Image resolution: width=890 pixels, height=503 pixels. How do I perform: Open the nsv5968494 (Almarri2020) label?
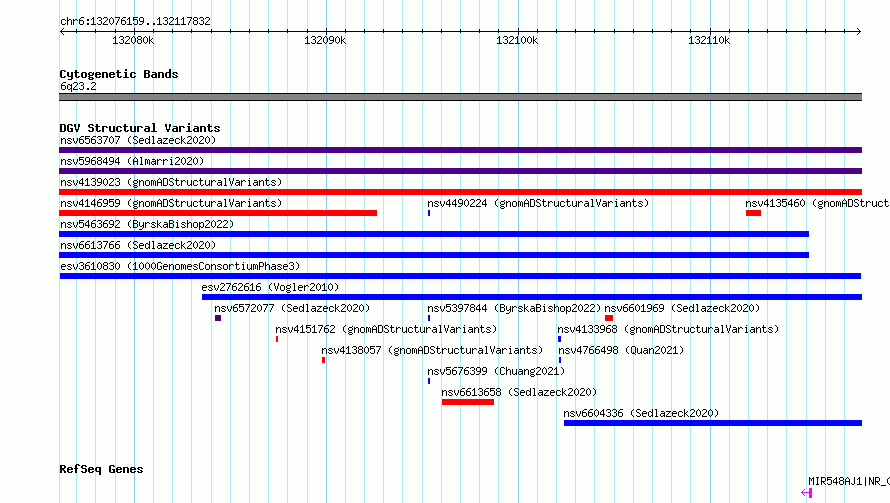pyautogui.click(x=132, y=161)
